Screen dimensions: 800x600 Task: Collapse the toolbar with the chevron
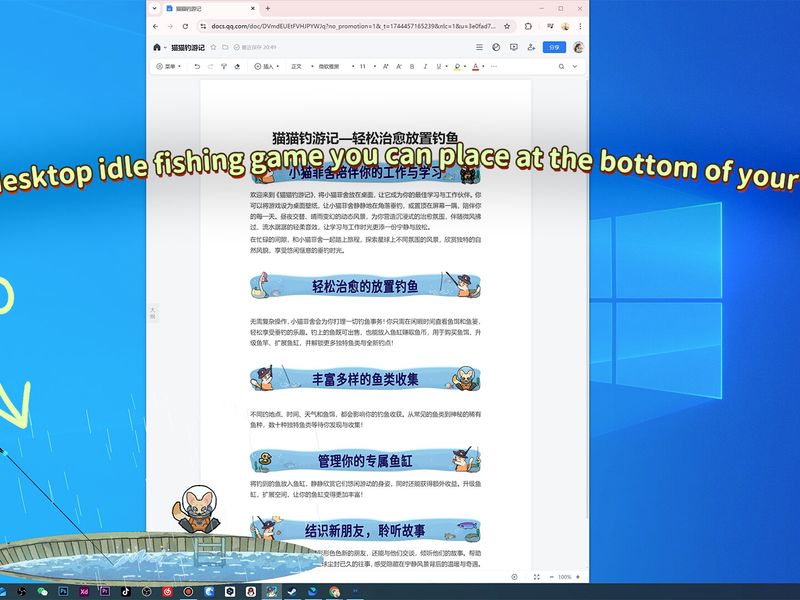(x=575, y=66)
